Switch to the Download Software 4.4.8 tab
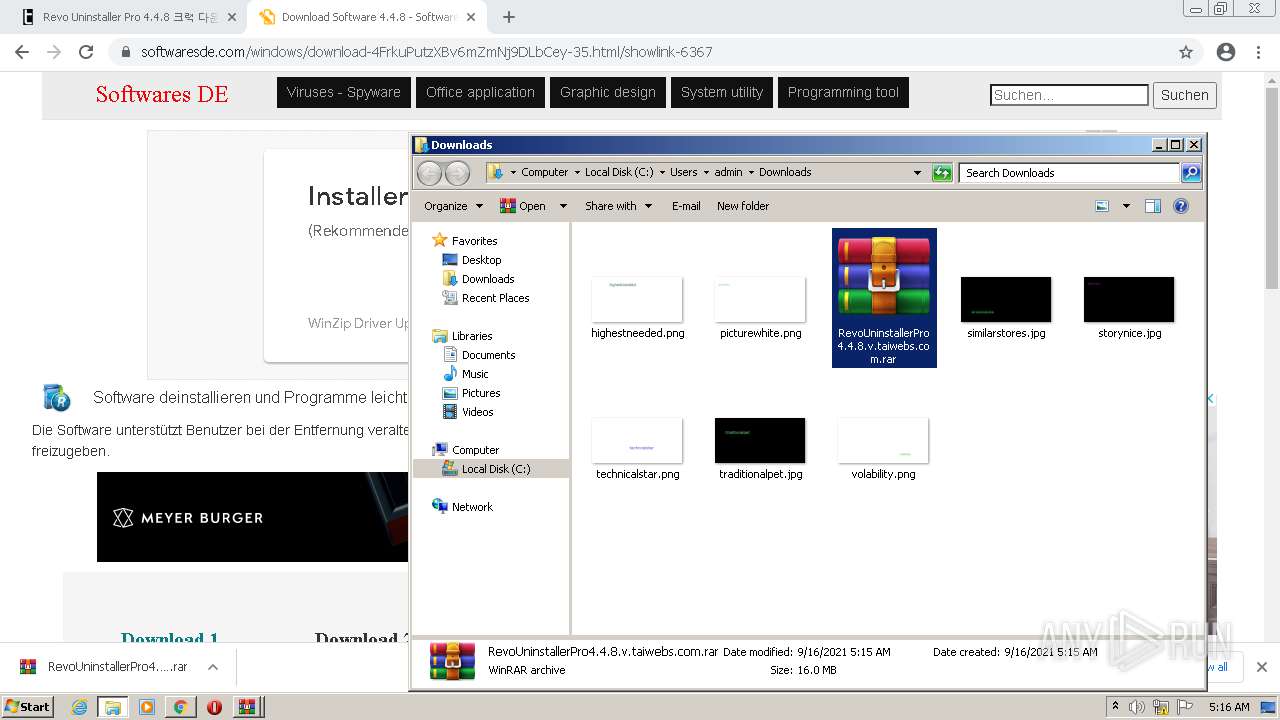The height and width of the screenshot is (720, 1280). (368, 17)
